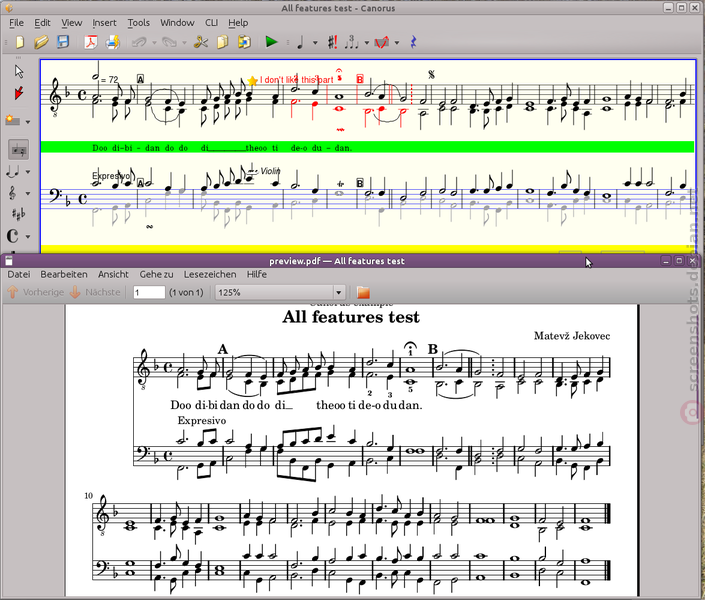Click the red 'I don't like this part' annotation

(297, 80)
